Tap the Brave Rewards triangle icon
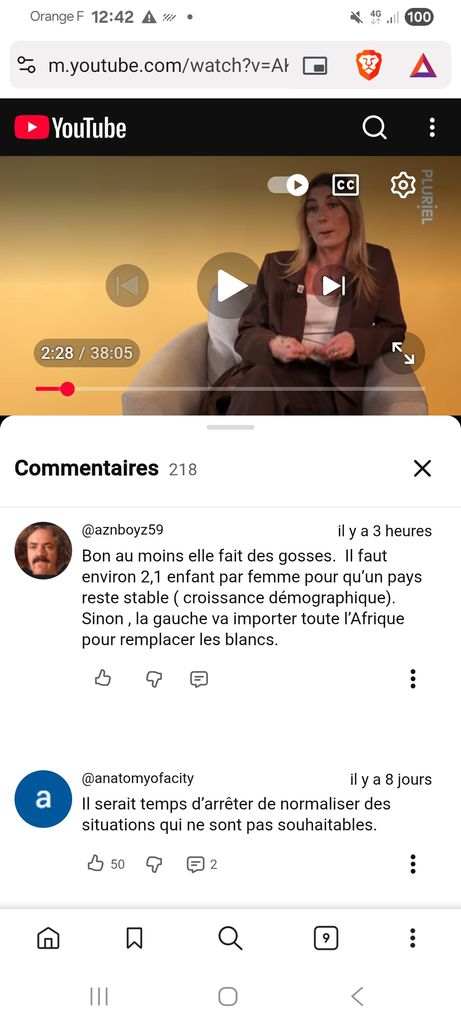This screenshot has width=461, height=1024. (422, 65)
